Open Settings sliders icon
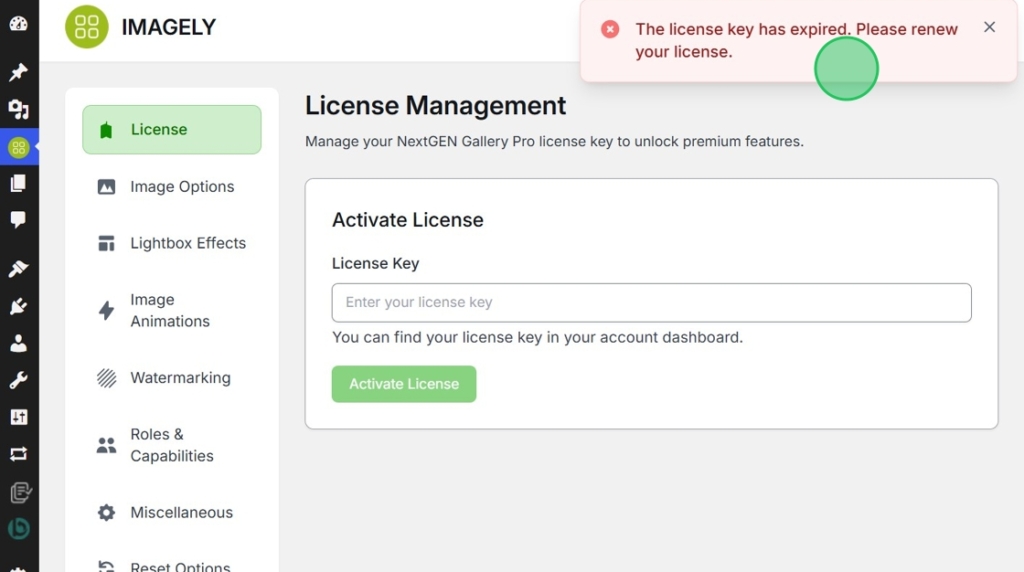This screenshot has height=572, width=1024. tap(18, 417)
